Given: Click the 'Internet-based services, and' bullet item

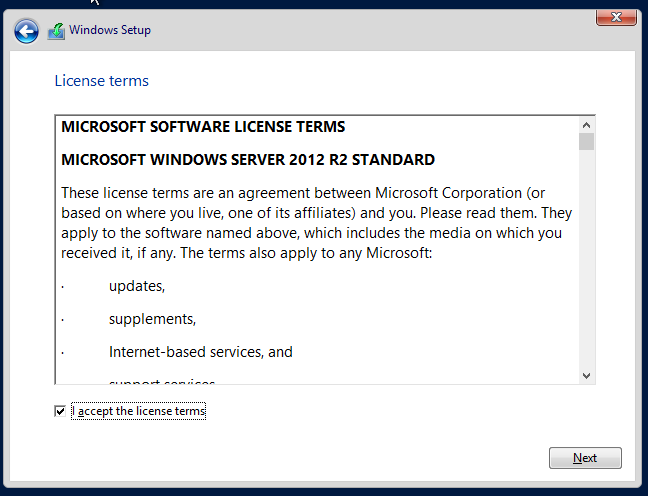Looking at the screenshot, I should [200, 352].
